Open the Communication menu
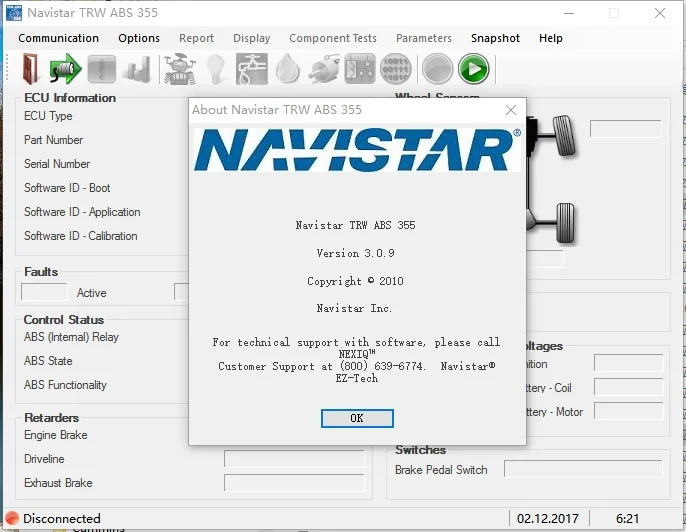 click(59, 38)
